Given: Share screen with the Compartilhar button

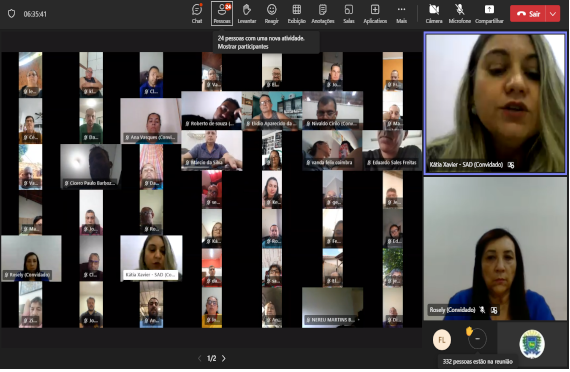Looking at the screenshot, I should [489, 13].
